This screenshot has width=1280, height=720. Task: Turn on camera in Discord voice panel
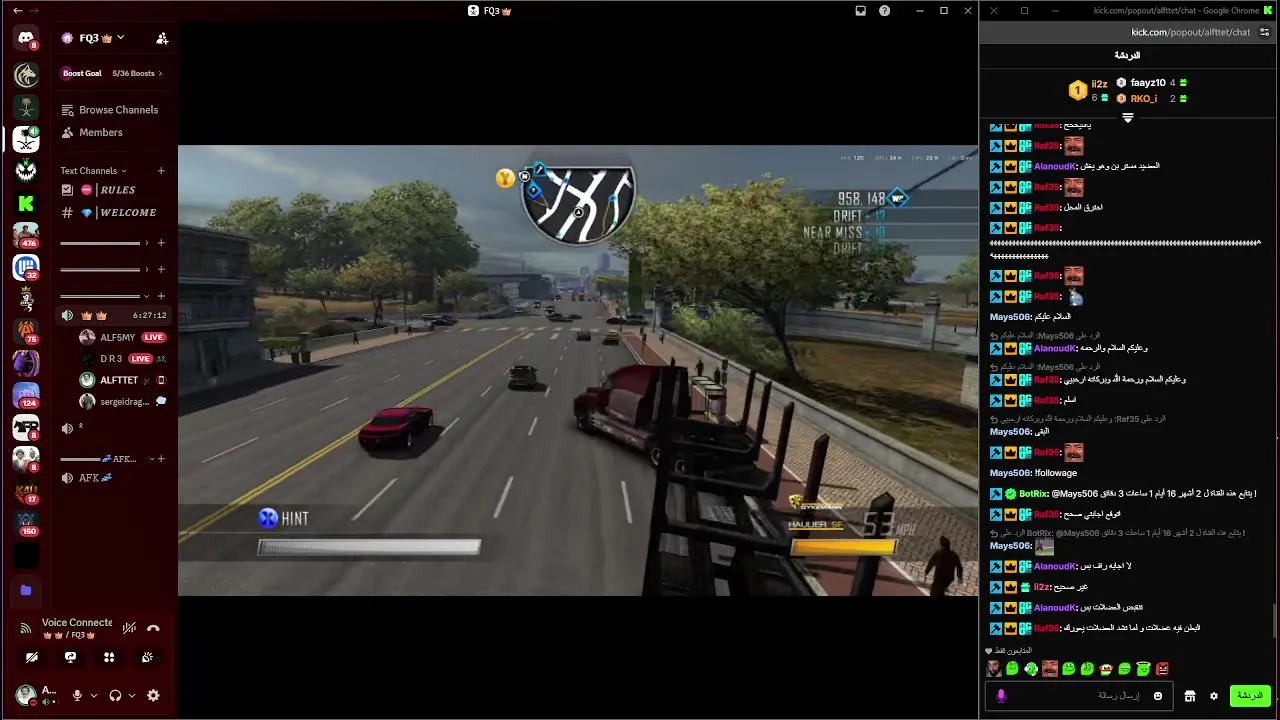click(x=32, y=657)
